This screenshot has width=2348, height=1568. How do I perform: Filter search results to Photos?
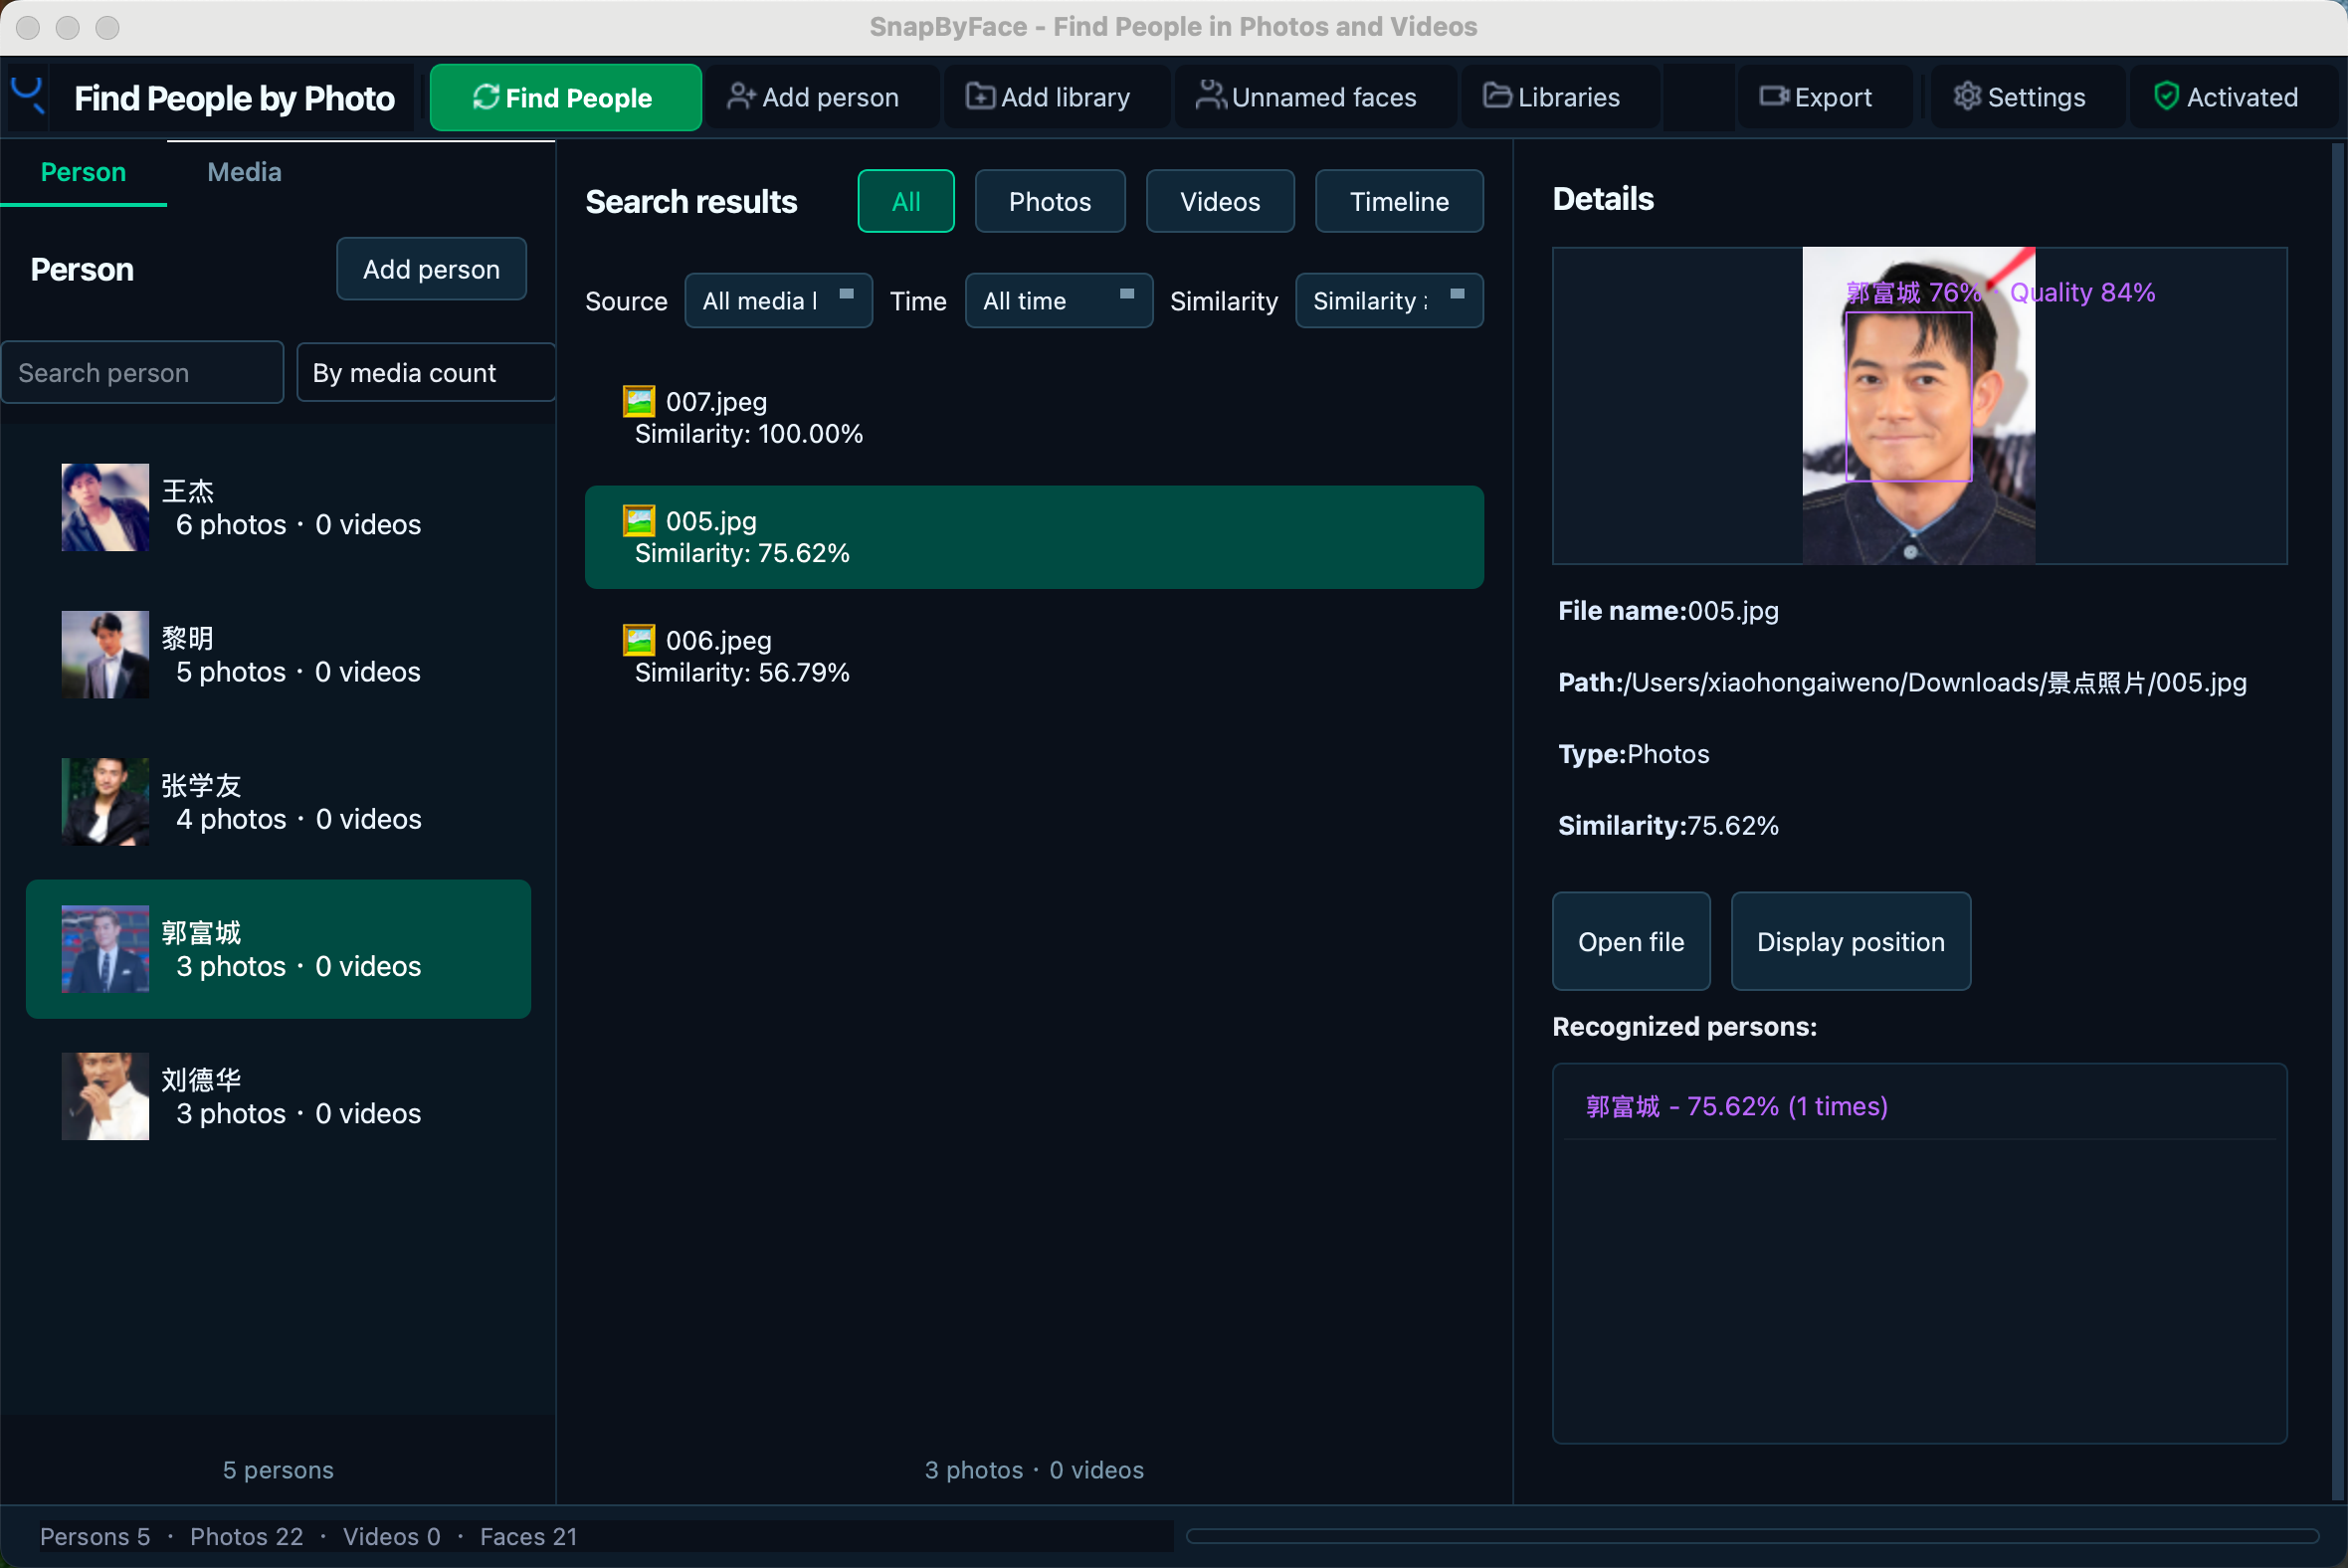tap(1050, 202)
